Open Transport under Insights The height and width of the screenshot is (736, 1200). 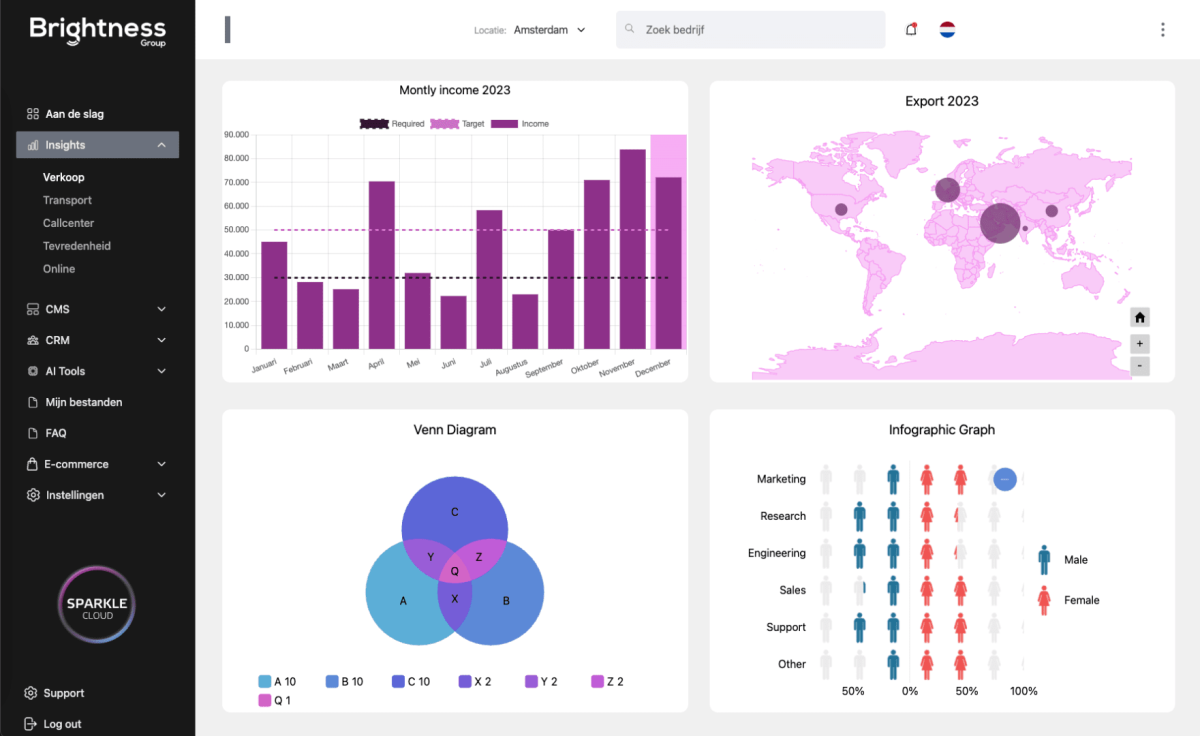(67, 200)
